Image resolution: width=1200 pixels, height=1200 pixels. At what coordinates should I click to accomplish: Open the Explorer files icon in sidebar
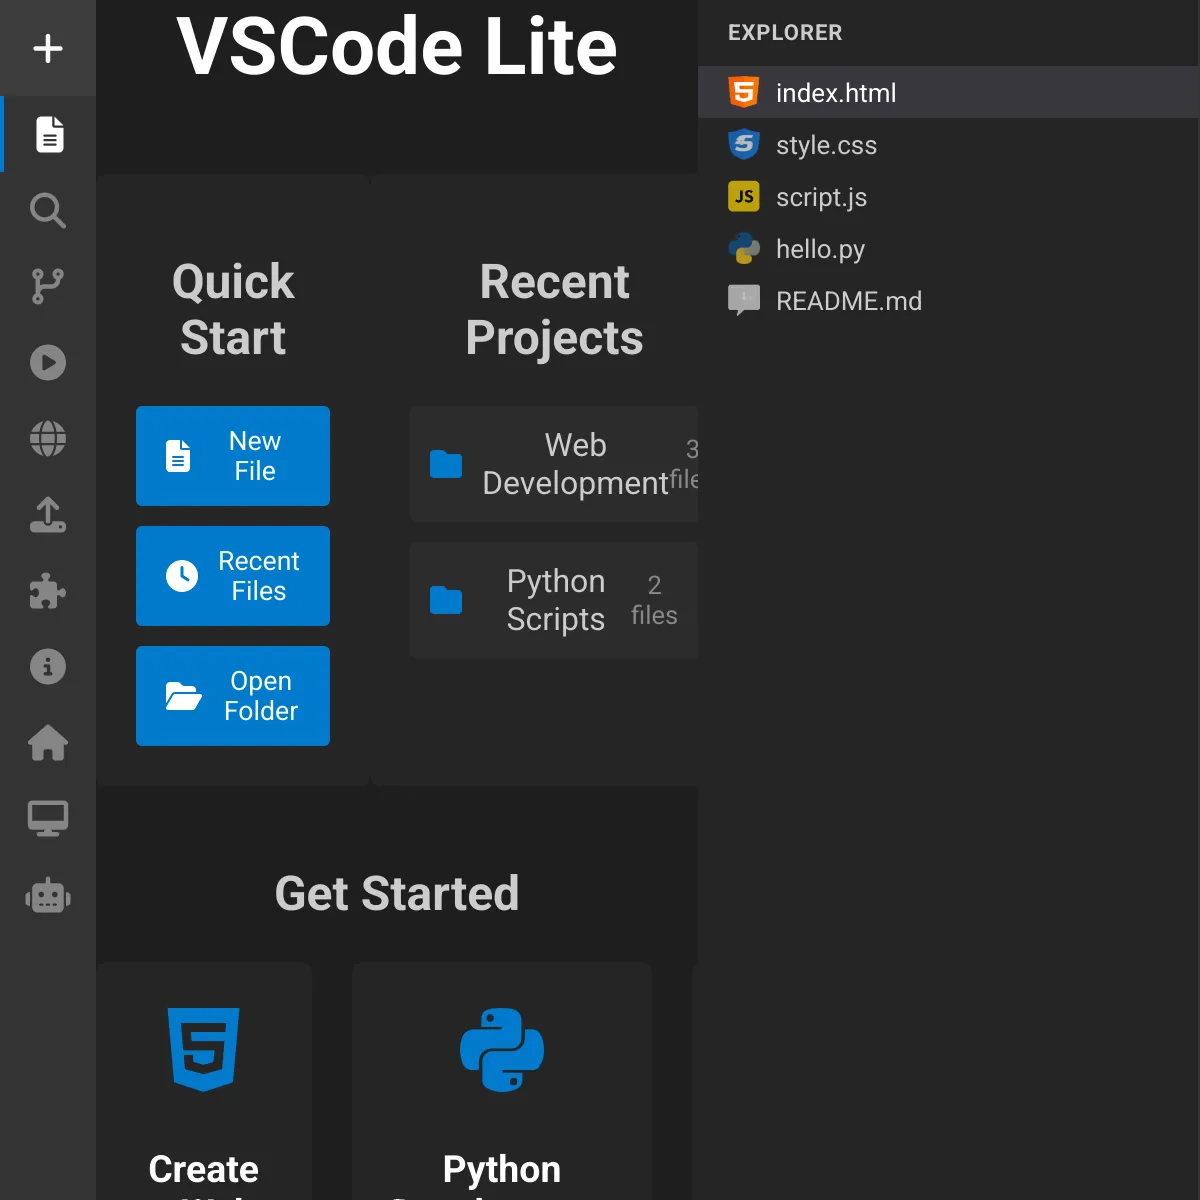pos(49,134)
